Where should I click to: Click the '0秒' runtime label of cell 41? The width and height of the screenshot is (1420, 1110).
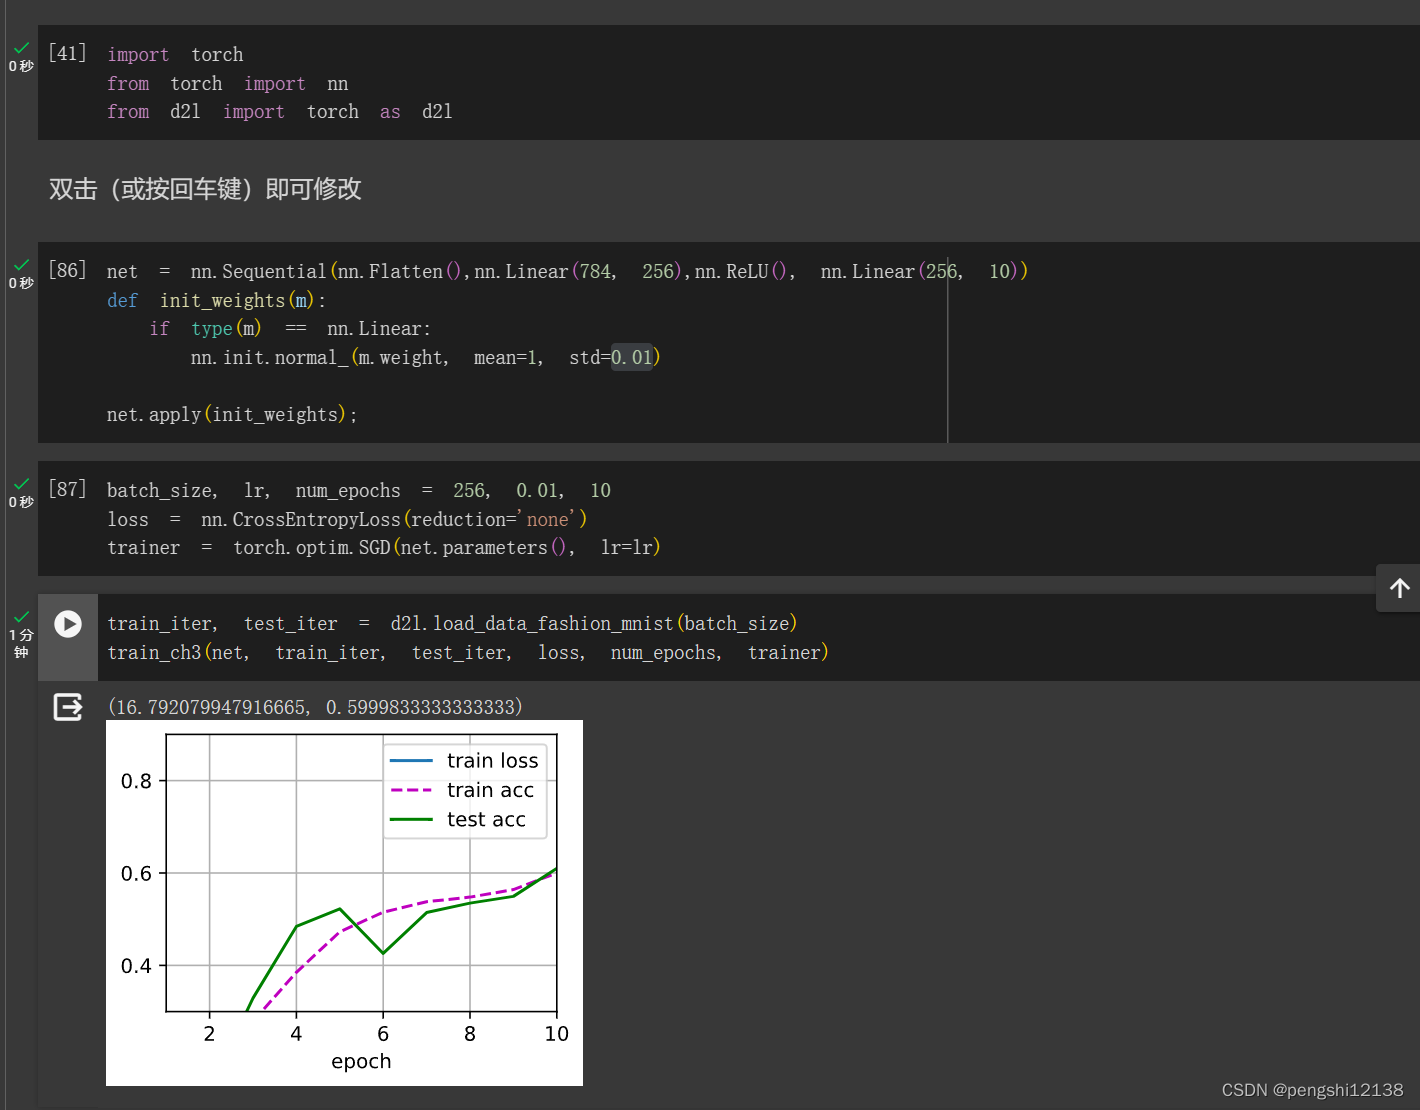coord(21,66)
